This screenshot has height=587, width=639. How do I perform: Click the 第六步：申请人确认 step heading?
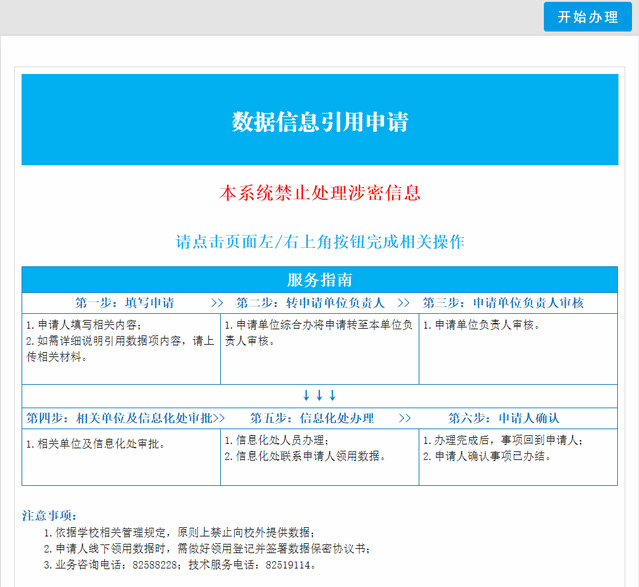tap(503, 417)
